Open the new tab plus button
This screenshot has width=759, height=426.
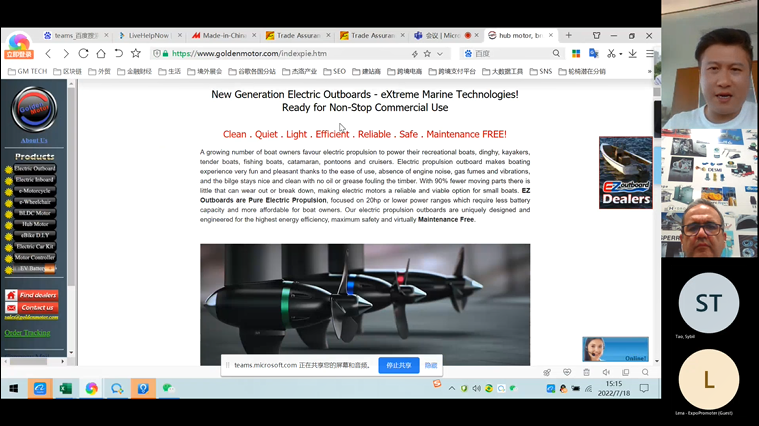click(569, 35)
